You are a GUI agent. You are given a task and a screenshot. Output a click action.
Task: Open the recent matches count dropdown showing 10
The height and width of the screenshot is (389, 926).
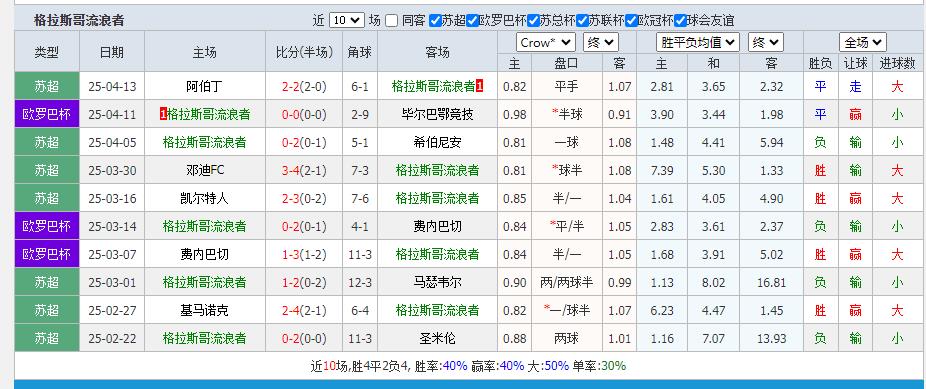click(x=346, y=20)
